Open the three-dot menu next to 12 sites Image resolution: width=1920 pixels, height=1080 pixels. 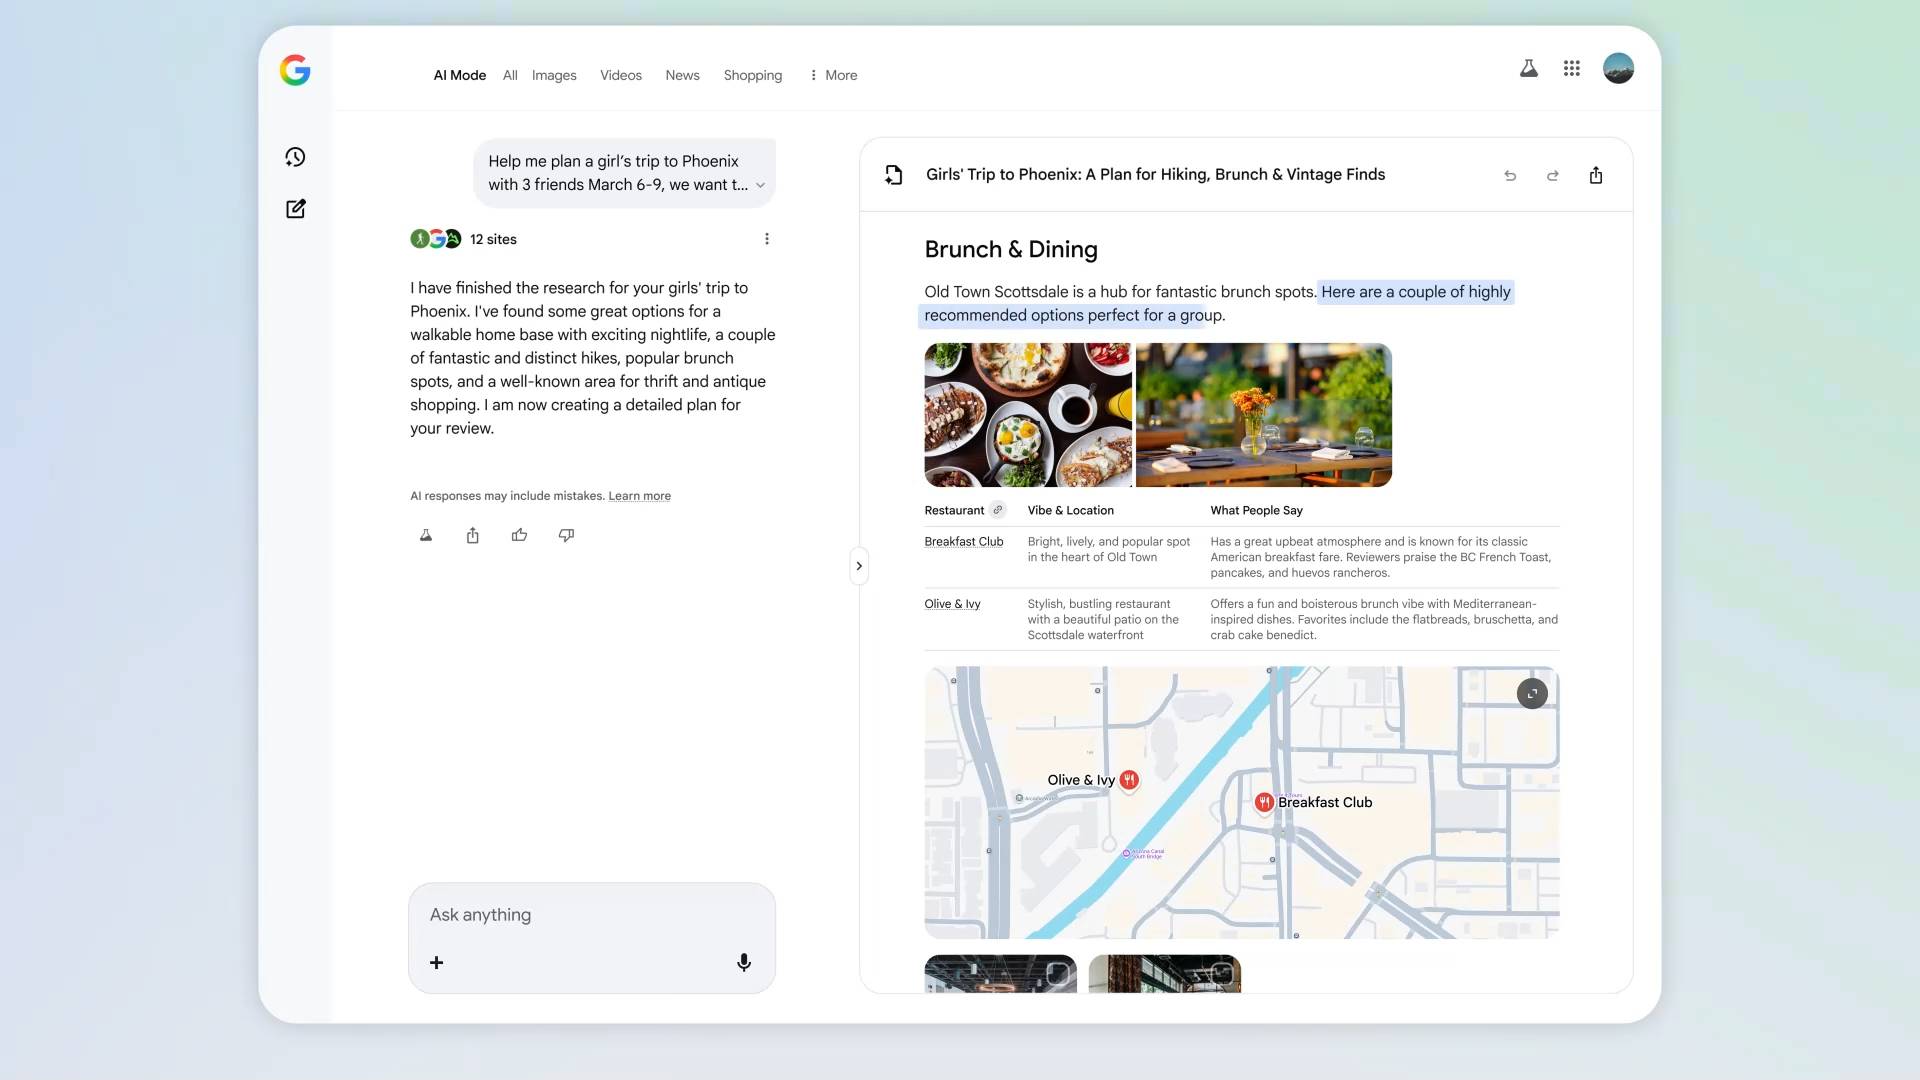(767, 239)
